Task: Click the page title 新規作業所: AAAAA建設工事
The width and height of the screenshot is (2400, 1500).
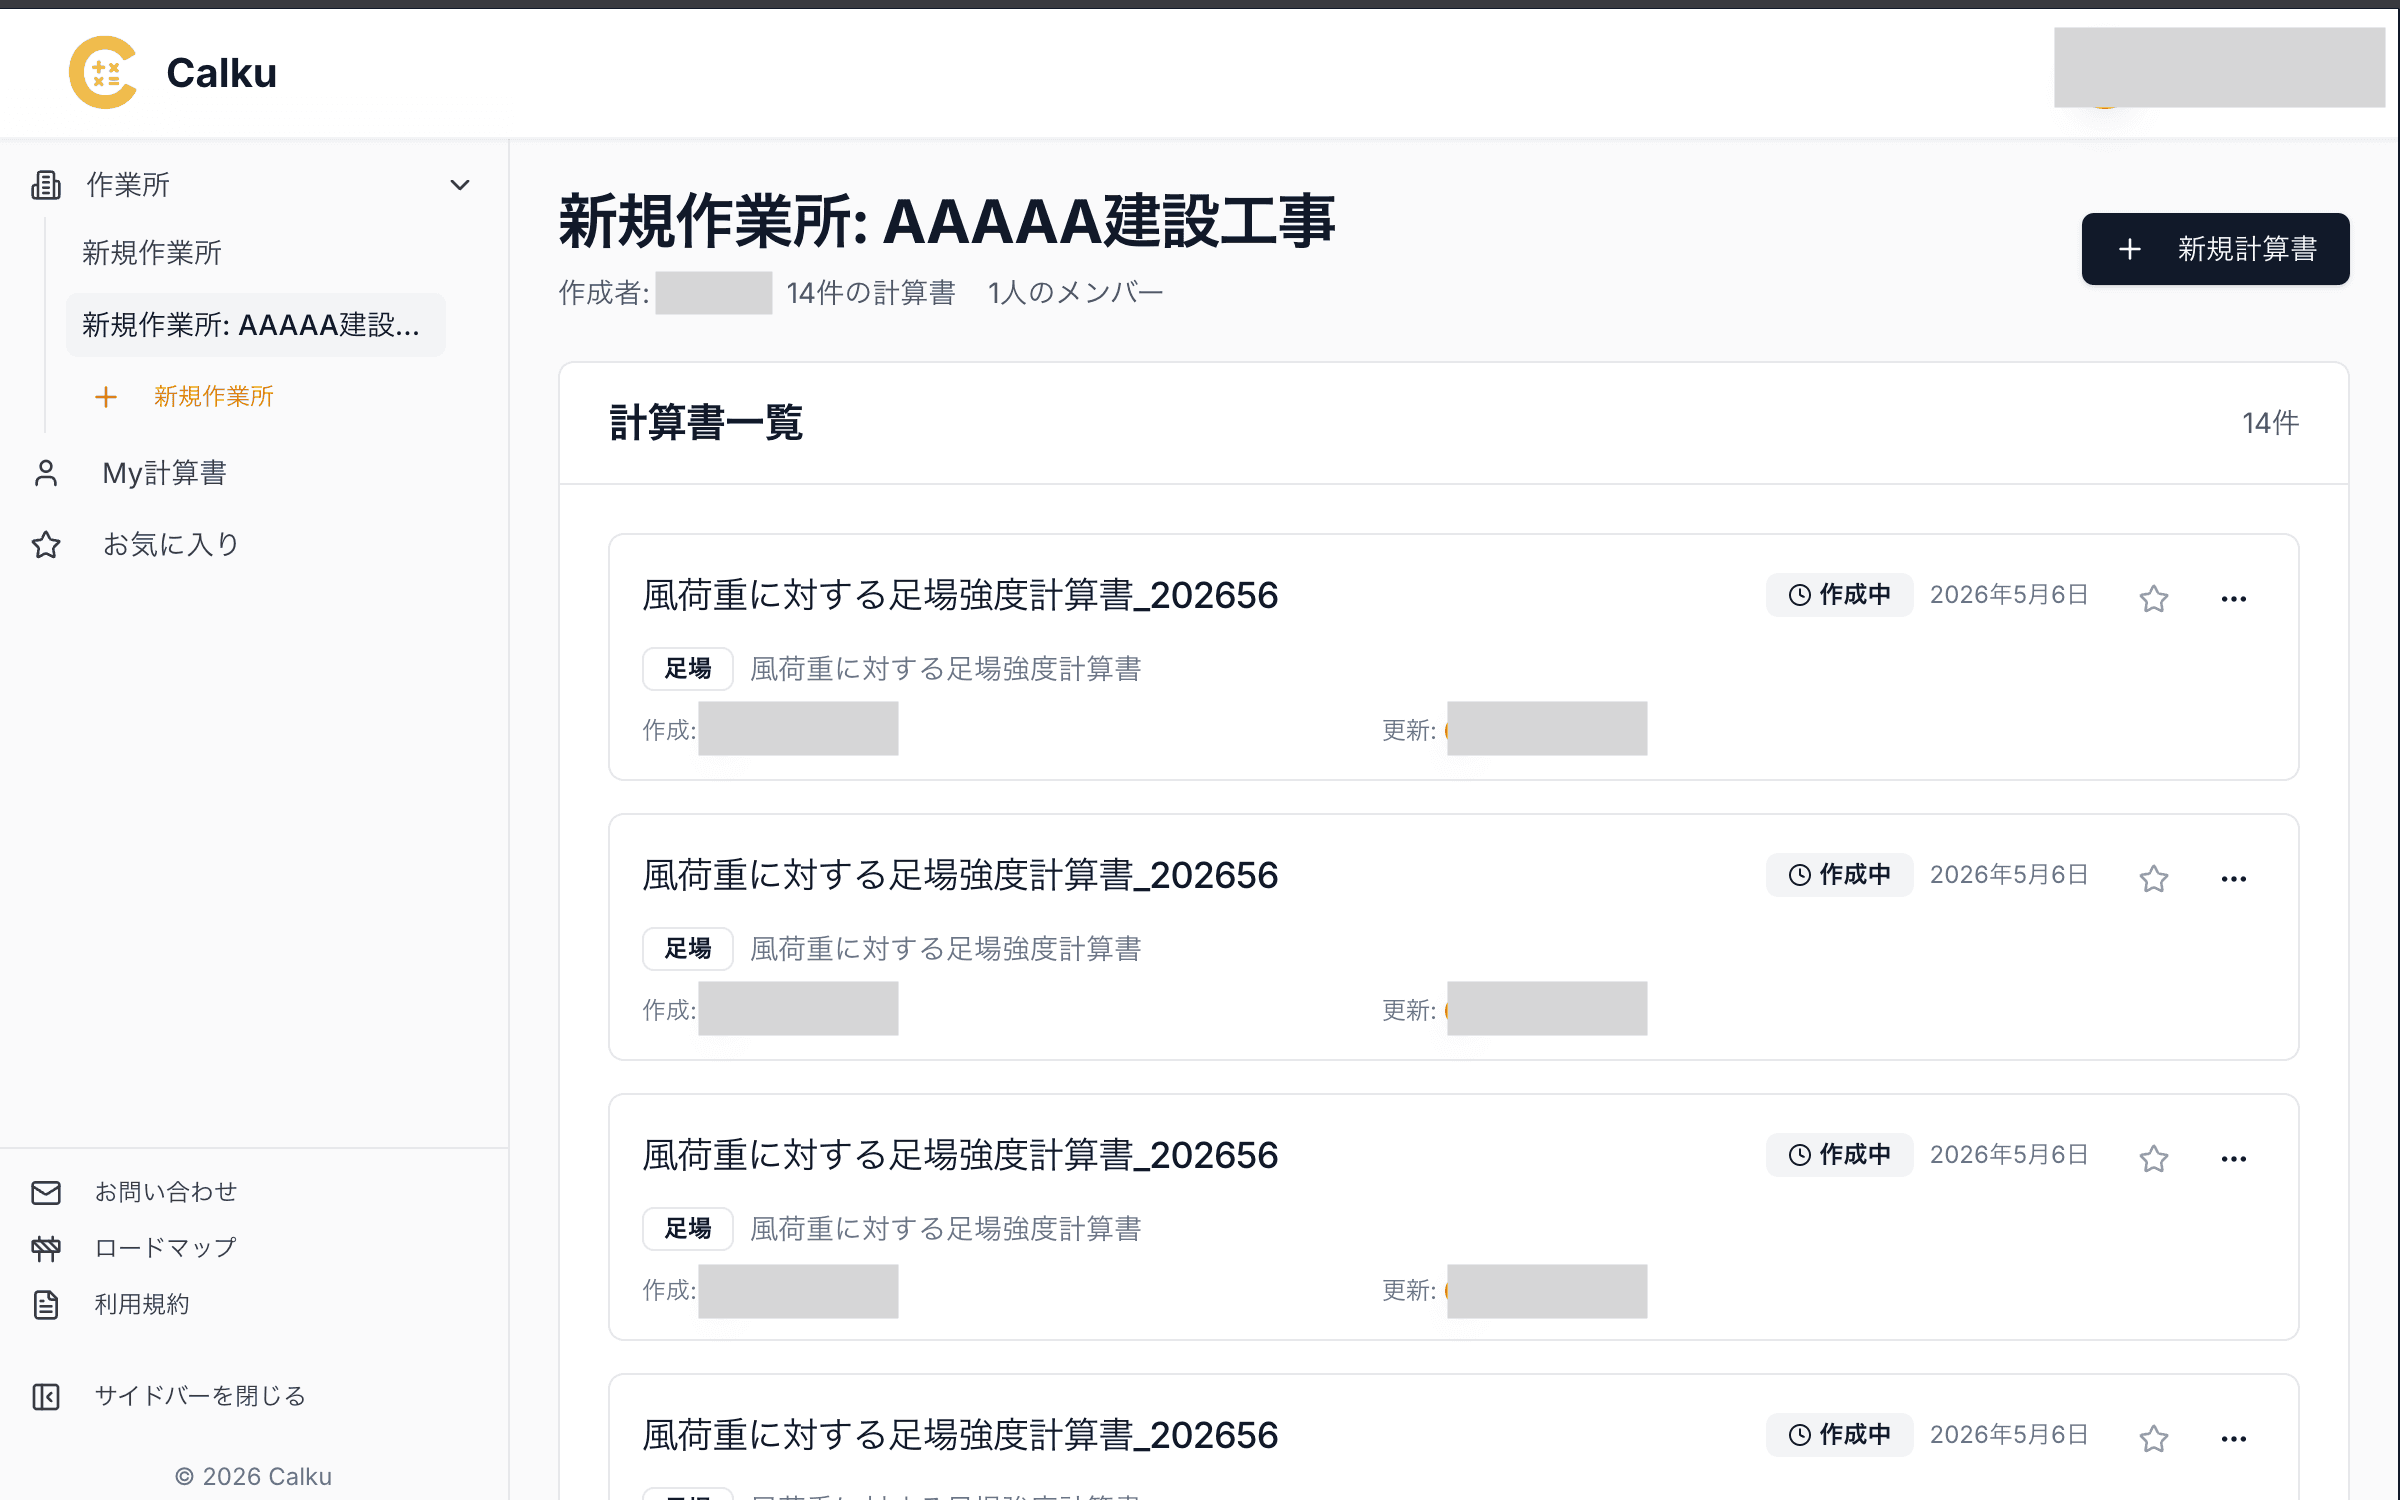Action: 946,222
